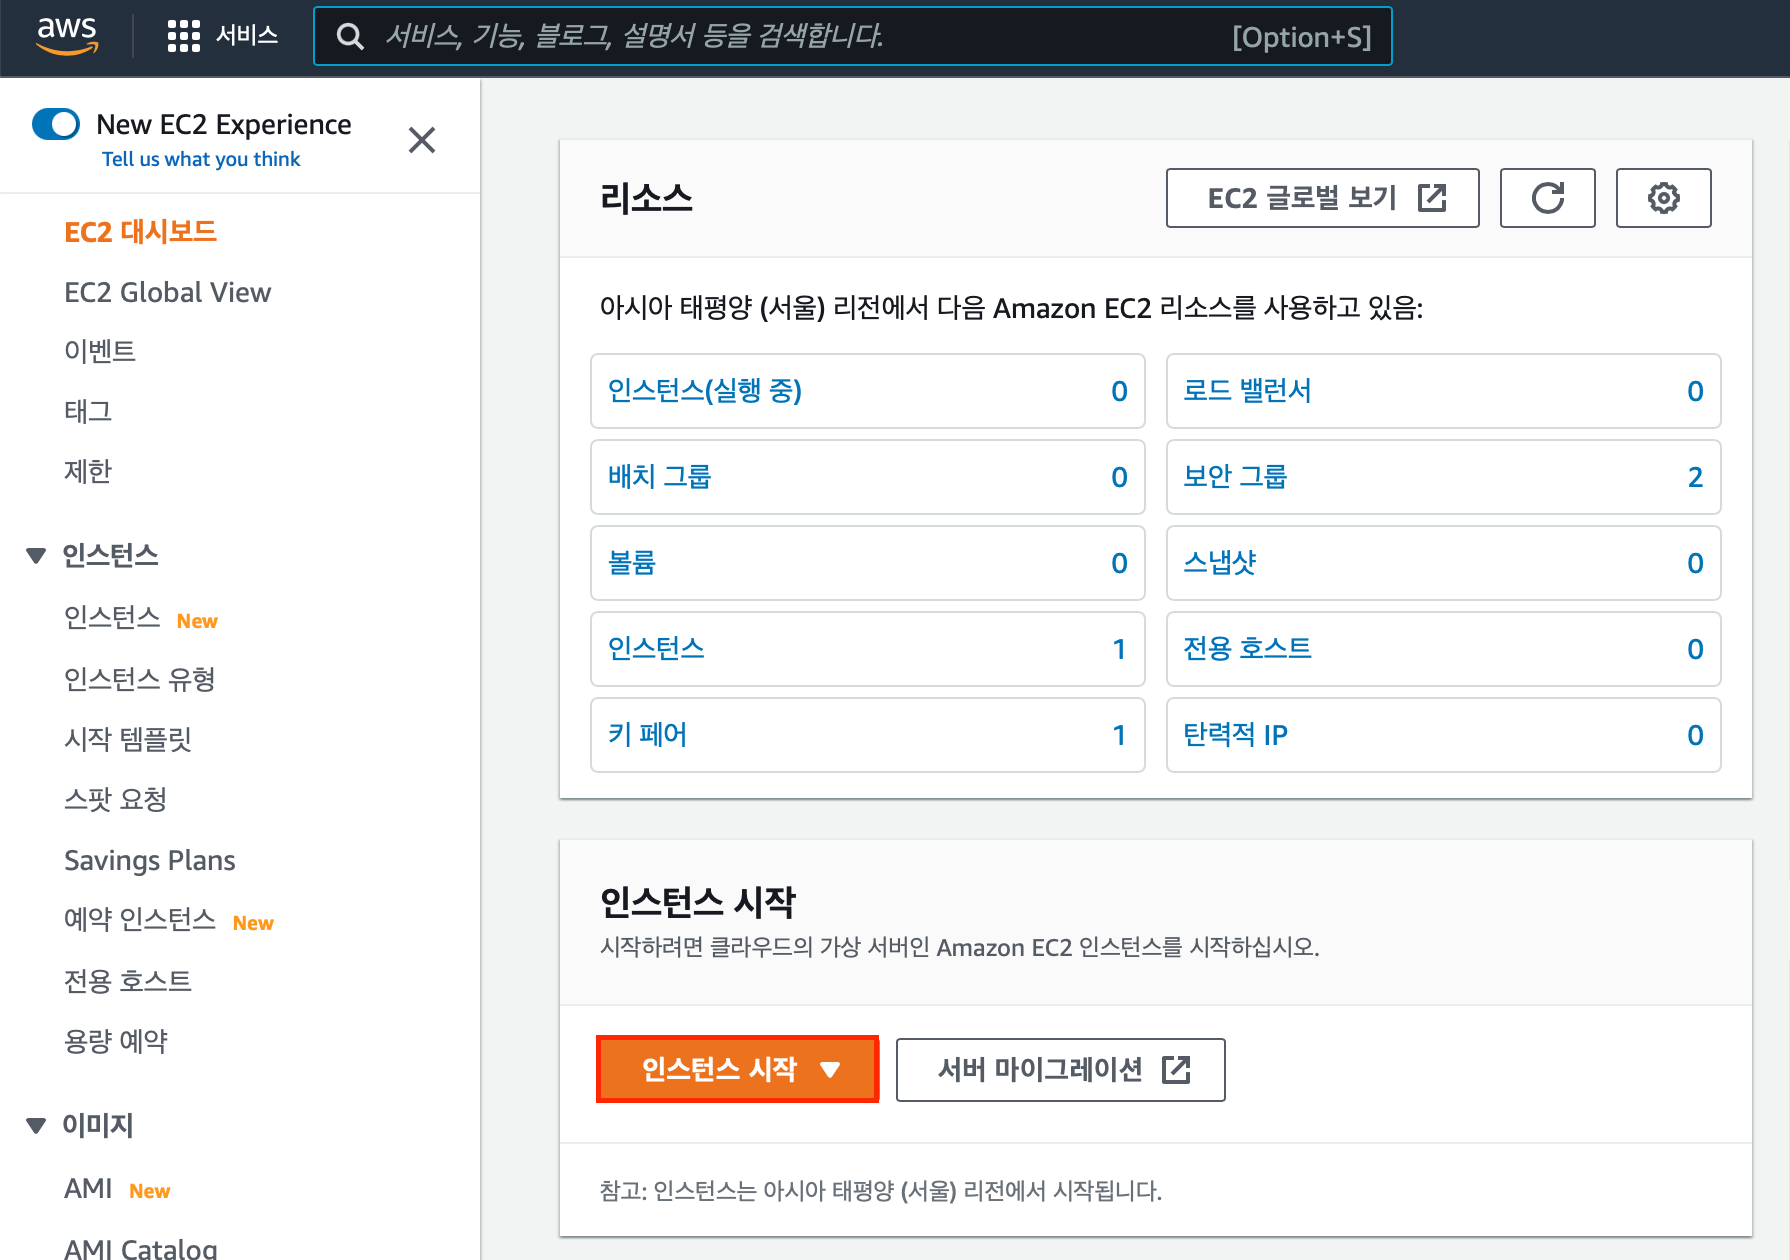Open 보안 그룹 resource card
The width and height of the screenshot is (1790, 1260).
pyautogui.click(x=1443, y=477)
